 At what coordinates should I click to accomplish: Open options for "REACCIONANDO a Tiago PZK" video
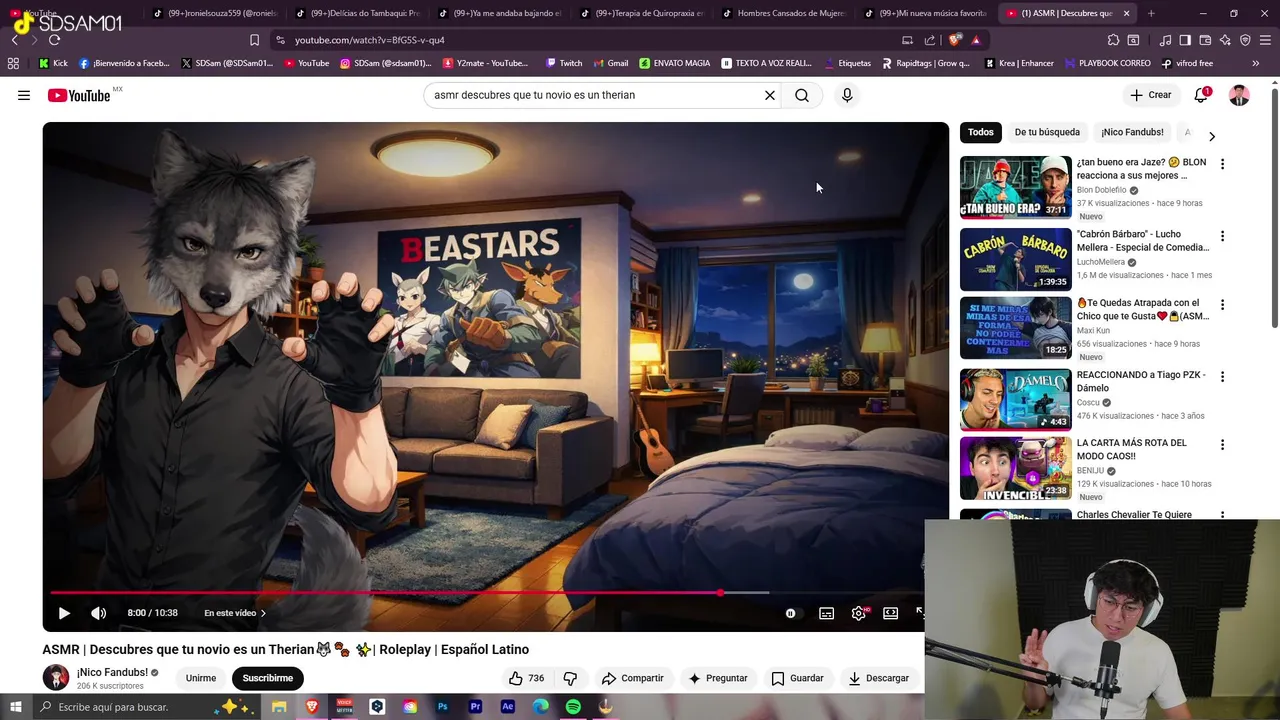(1222, 377)
